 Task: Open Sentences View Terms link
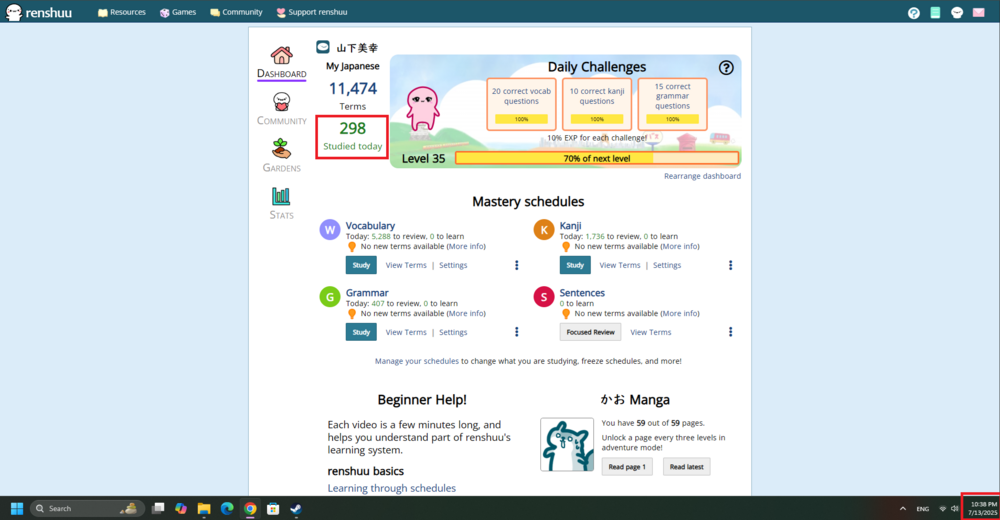click(651, 332)
